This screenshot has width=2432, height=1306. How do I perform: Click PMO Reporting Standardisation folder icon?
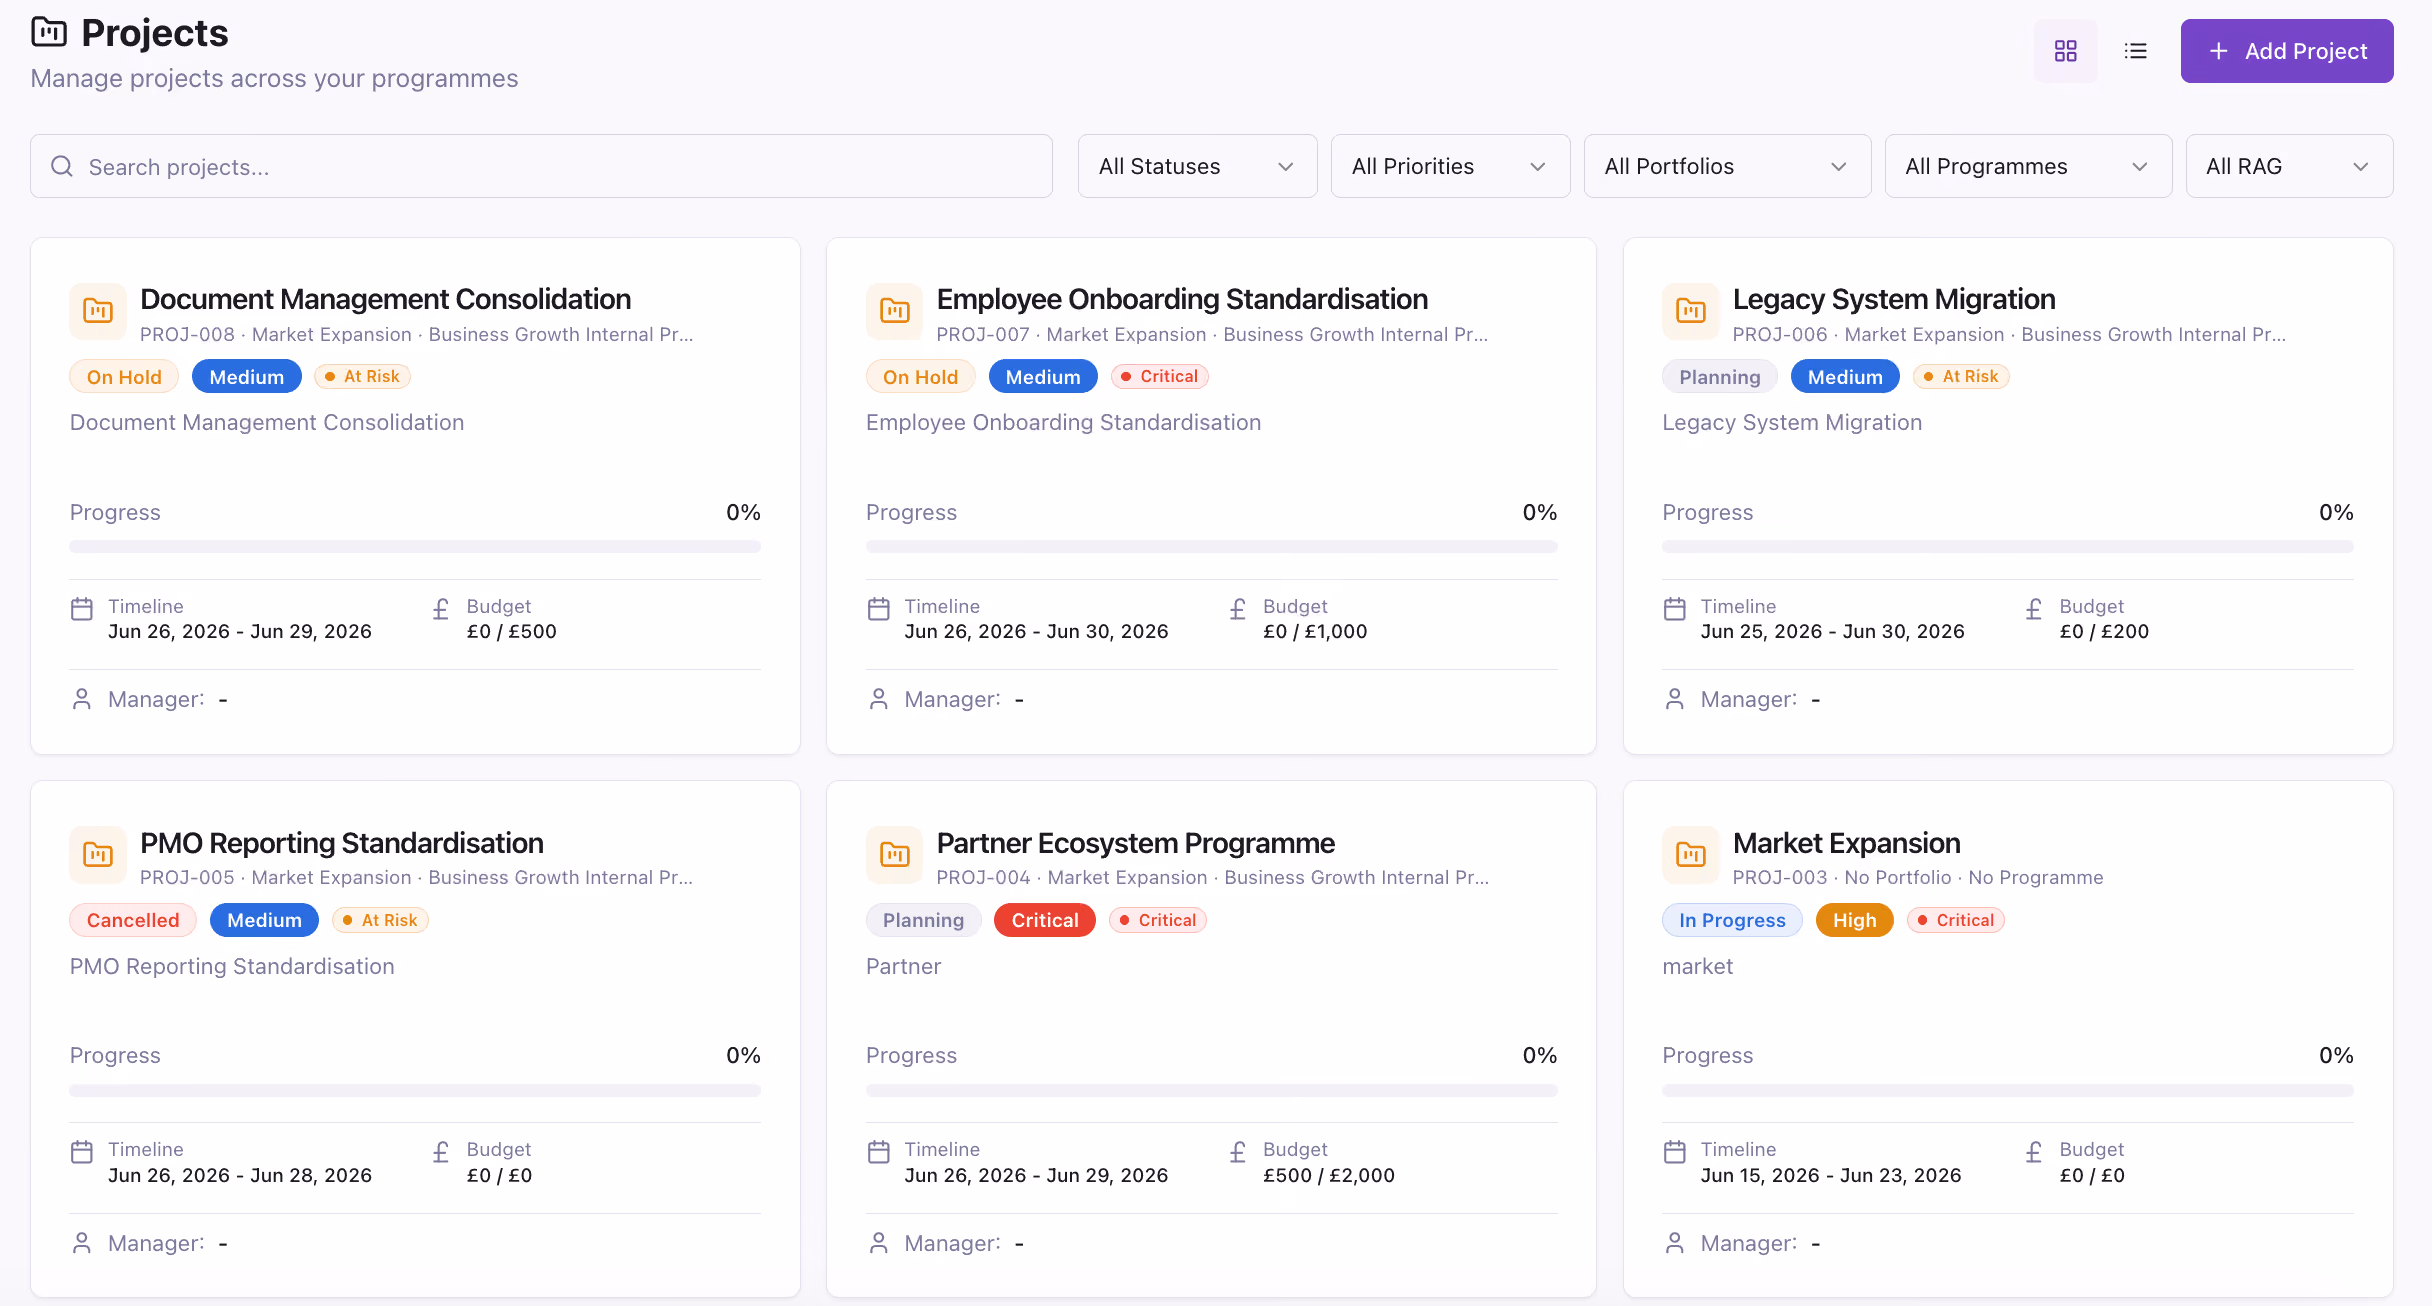point(98,855)
